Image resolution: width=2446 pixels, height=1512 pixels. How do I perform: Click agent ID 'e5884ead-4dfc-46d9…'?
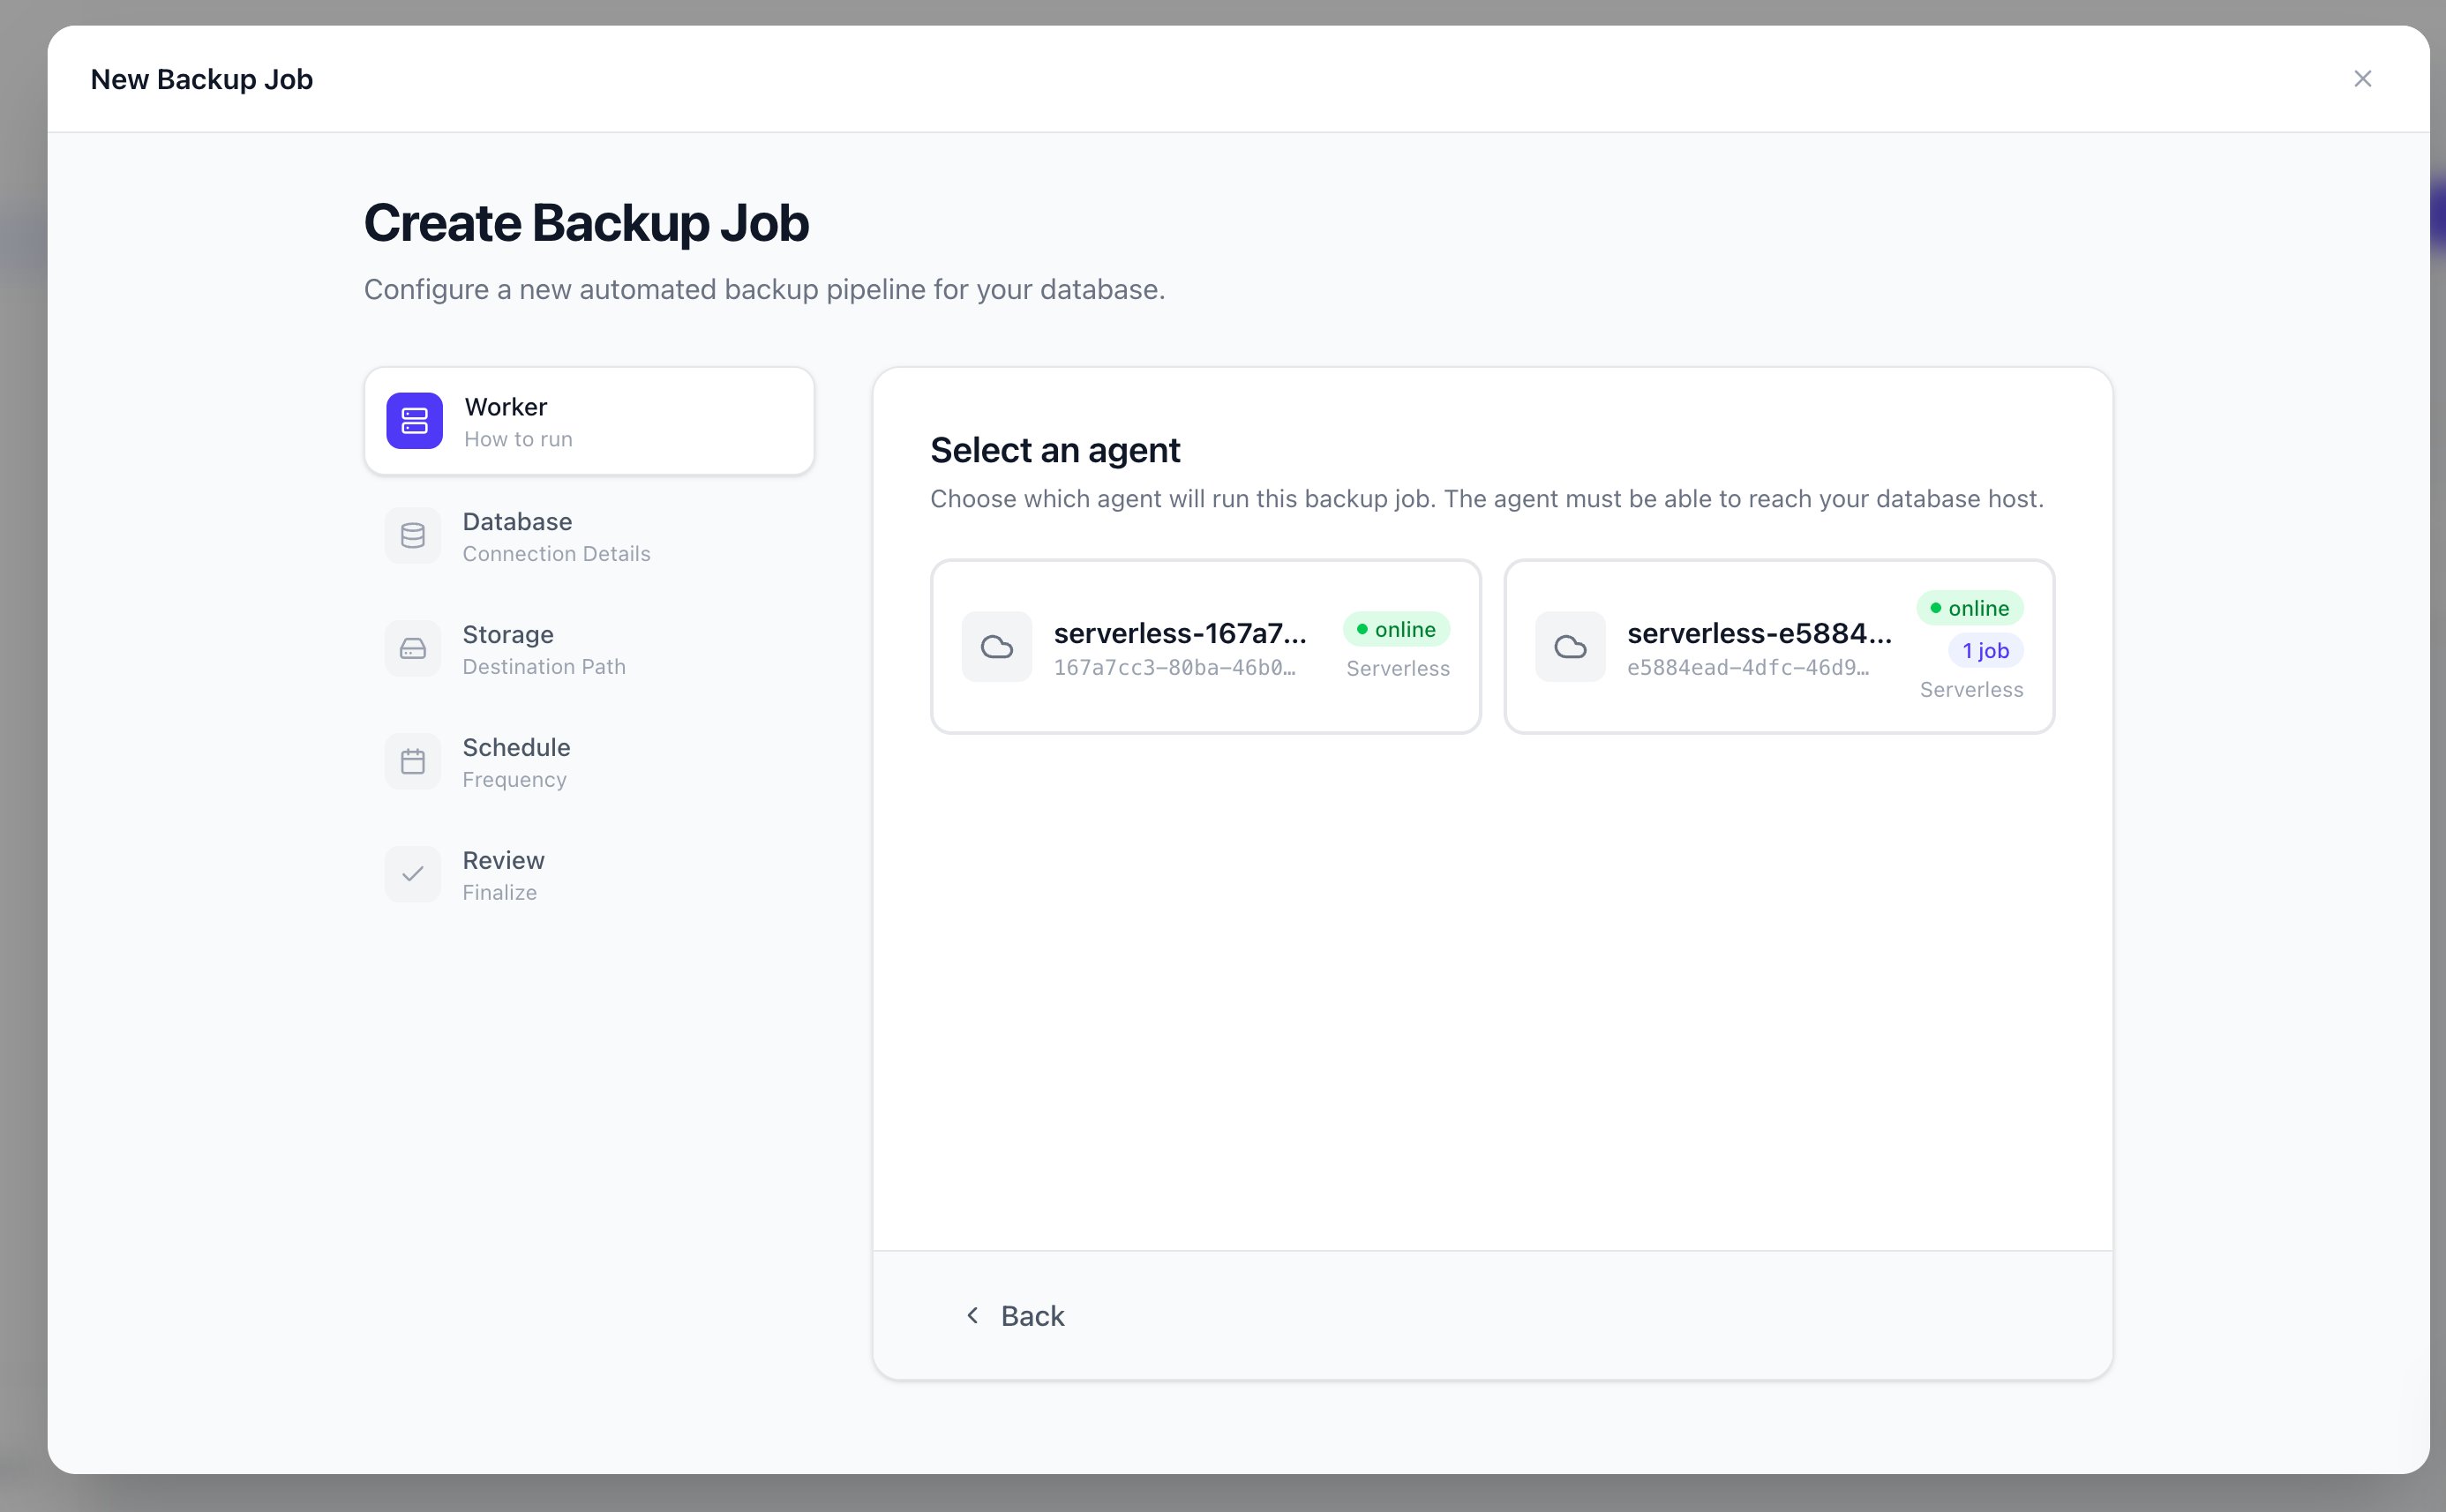(x=1747, y=668)
